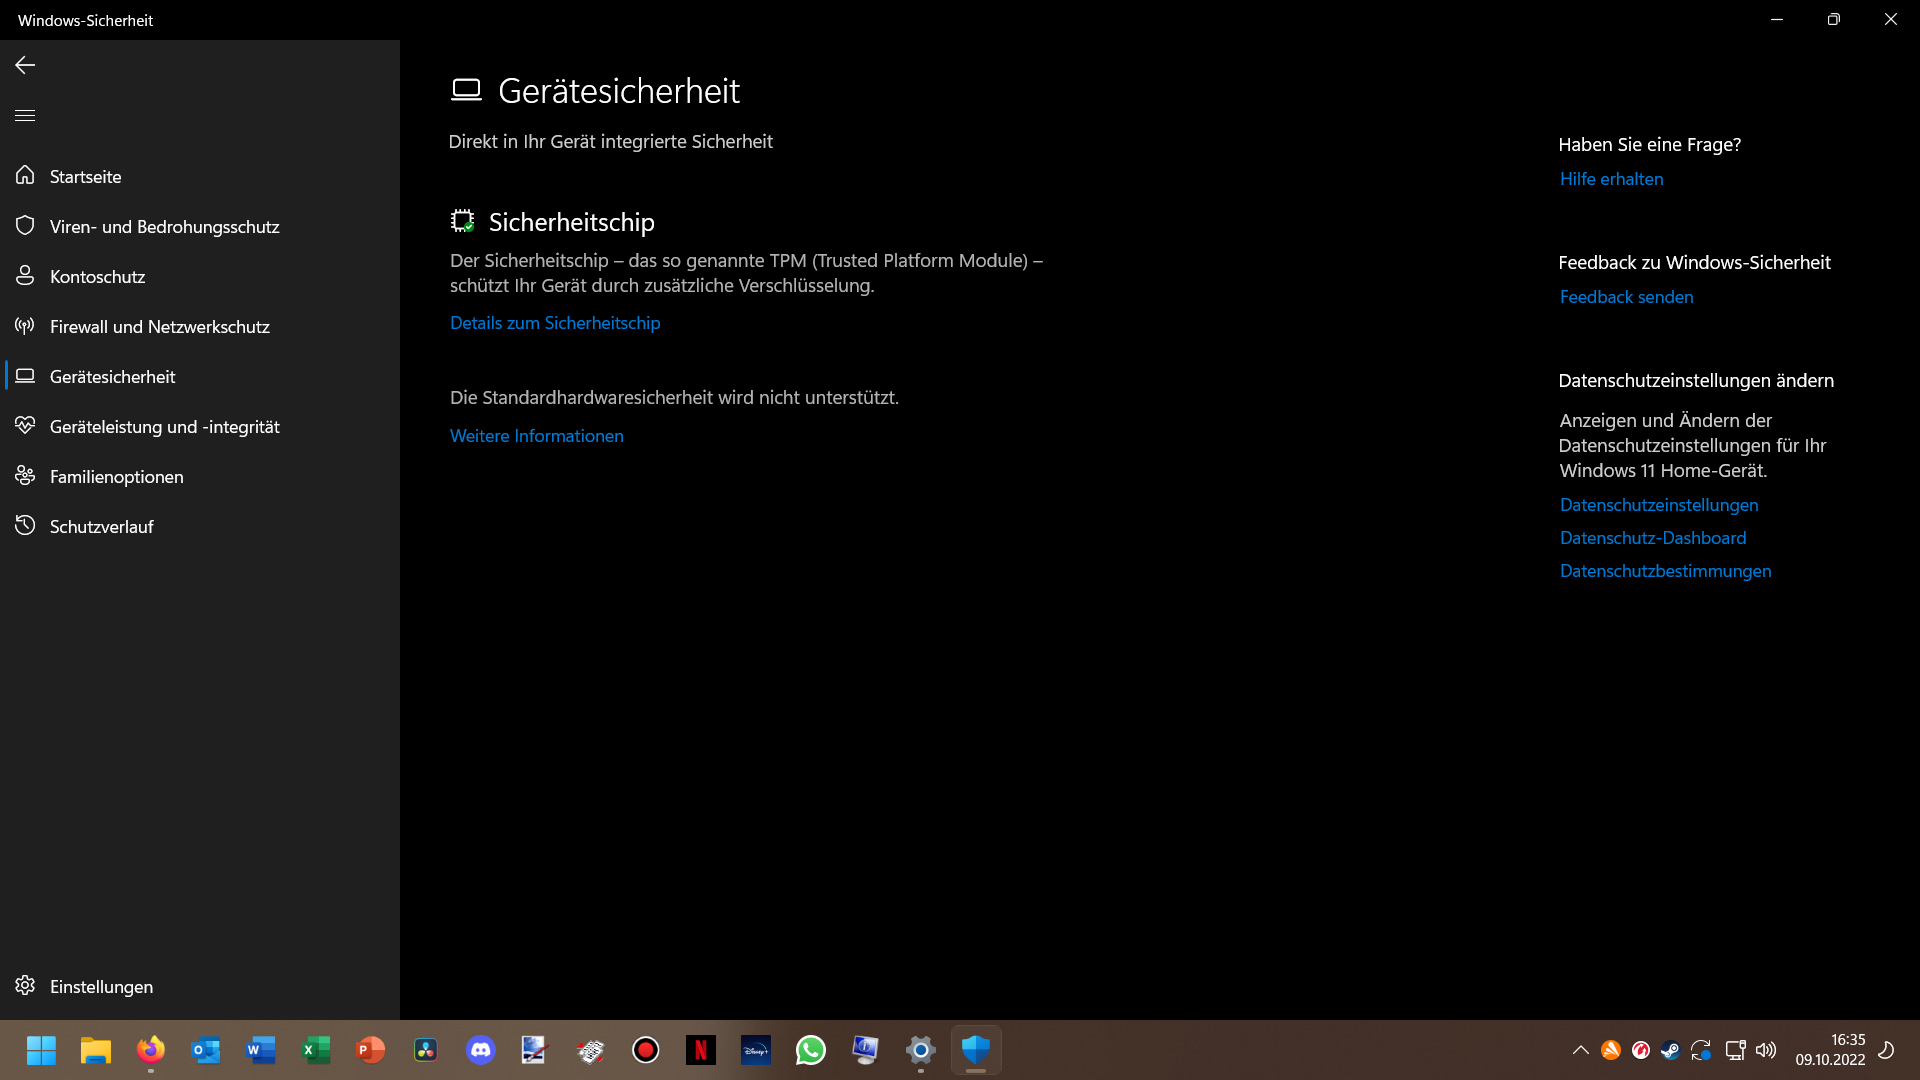Expand hidden system tray icons chevron
The height and width of the screenshot is (1080, 1920).
1580,1050
